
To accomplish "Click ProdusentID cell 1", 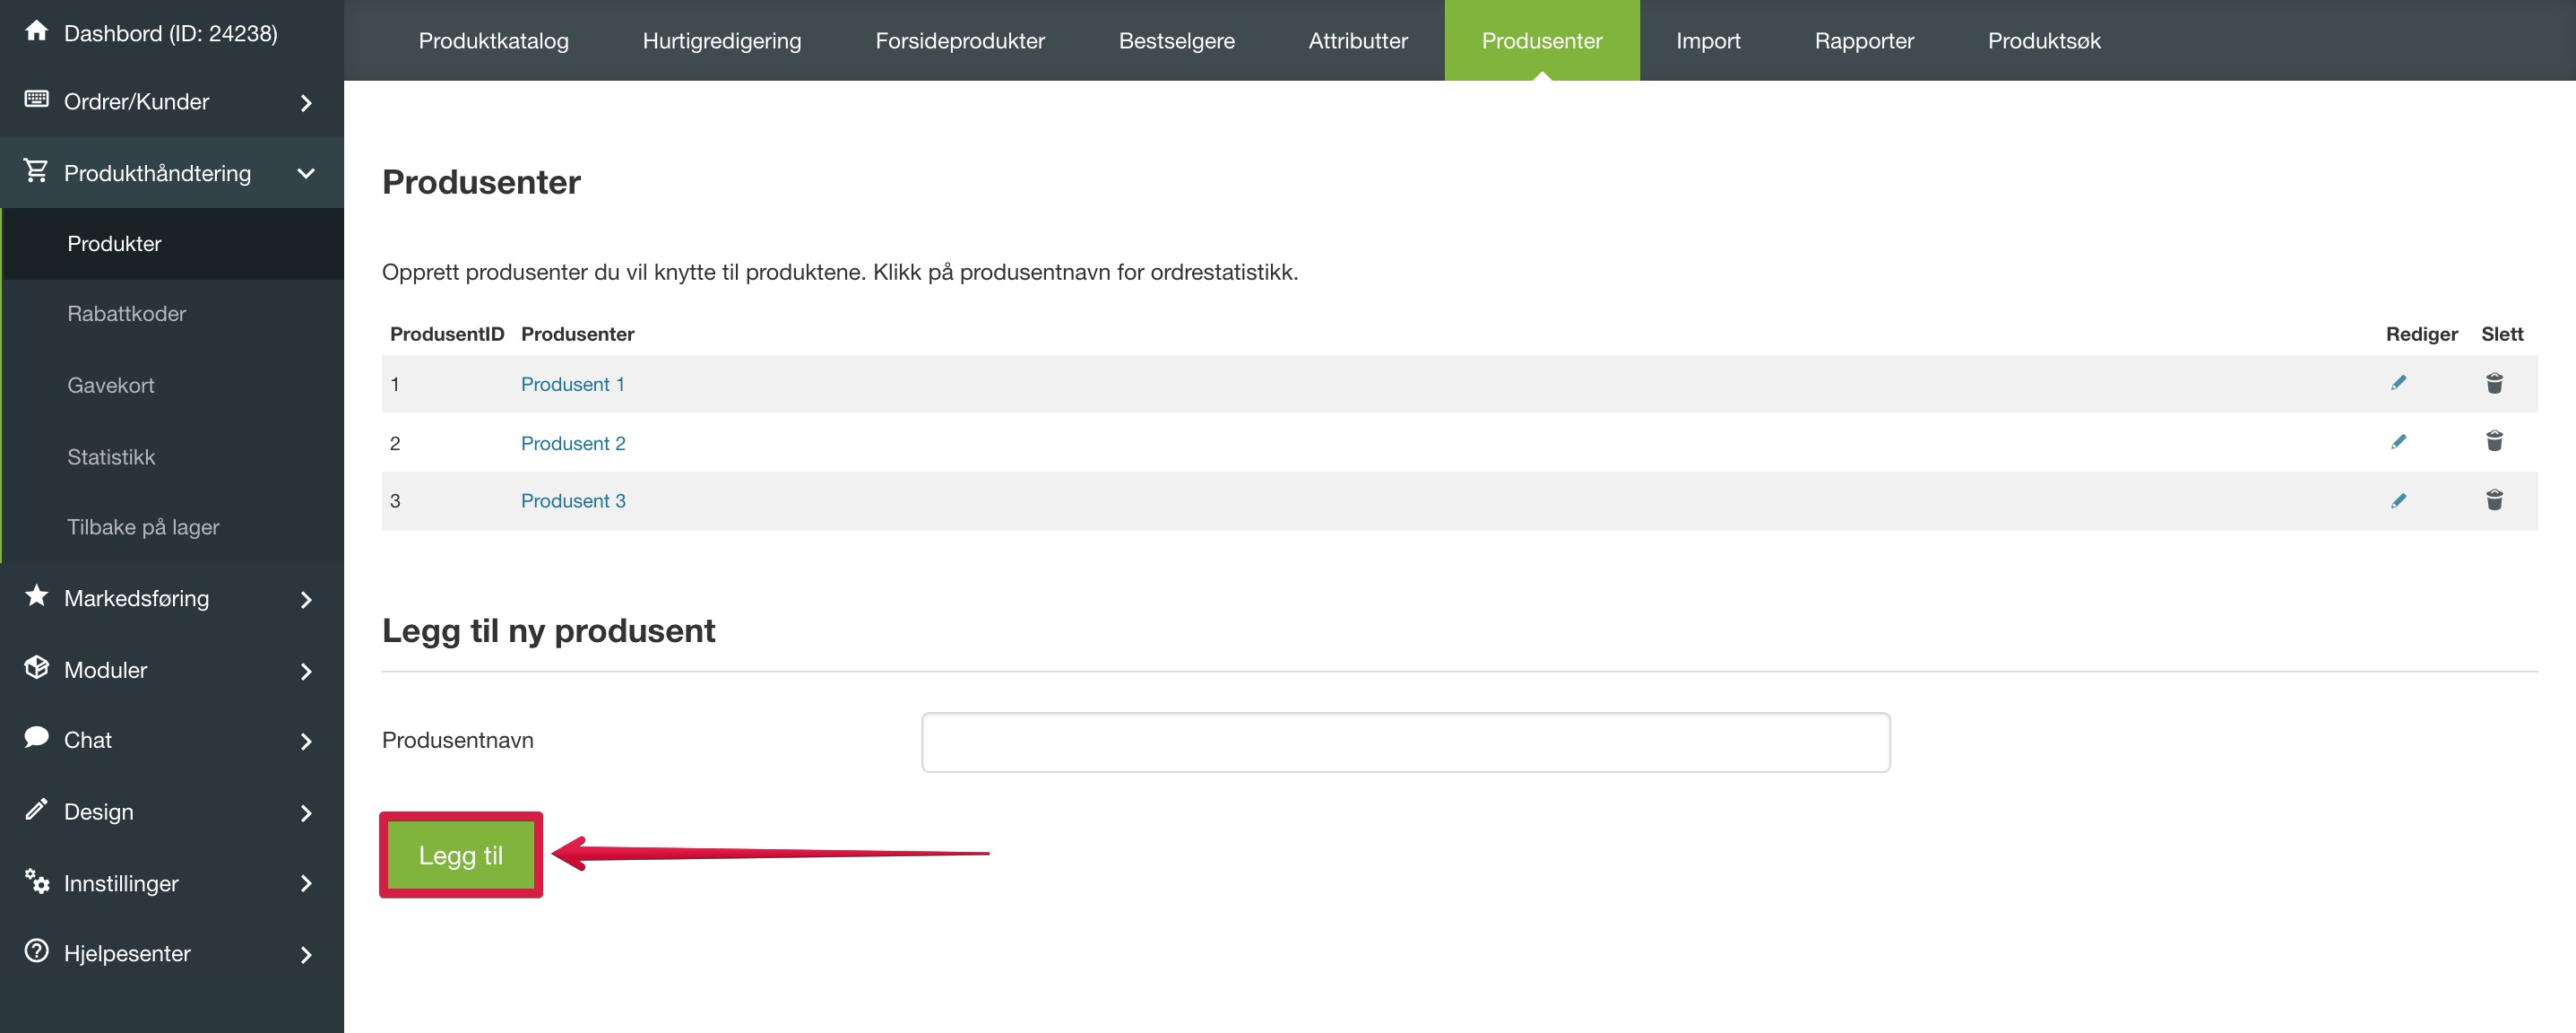I will click(395, 384).
